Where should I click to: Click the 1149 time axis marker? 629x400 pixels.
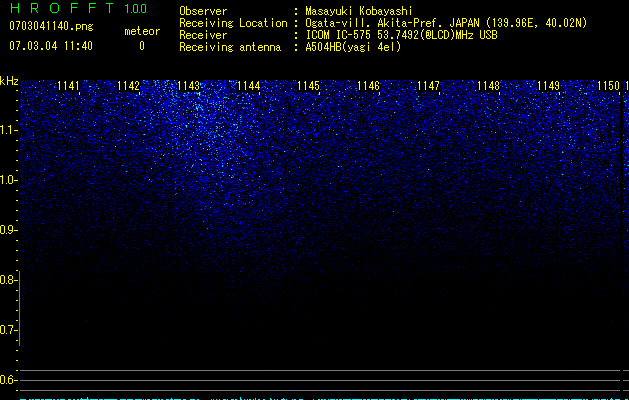click(x=548, y=86)
